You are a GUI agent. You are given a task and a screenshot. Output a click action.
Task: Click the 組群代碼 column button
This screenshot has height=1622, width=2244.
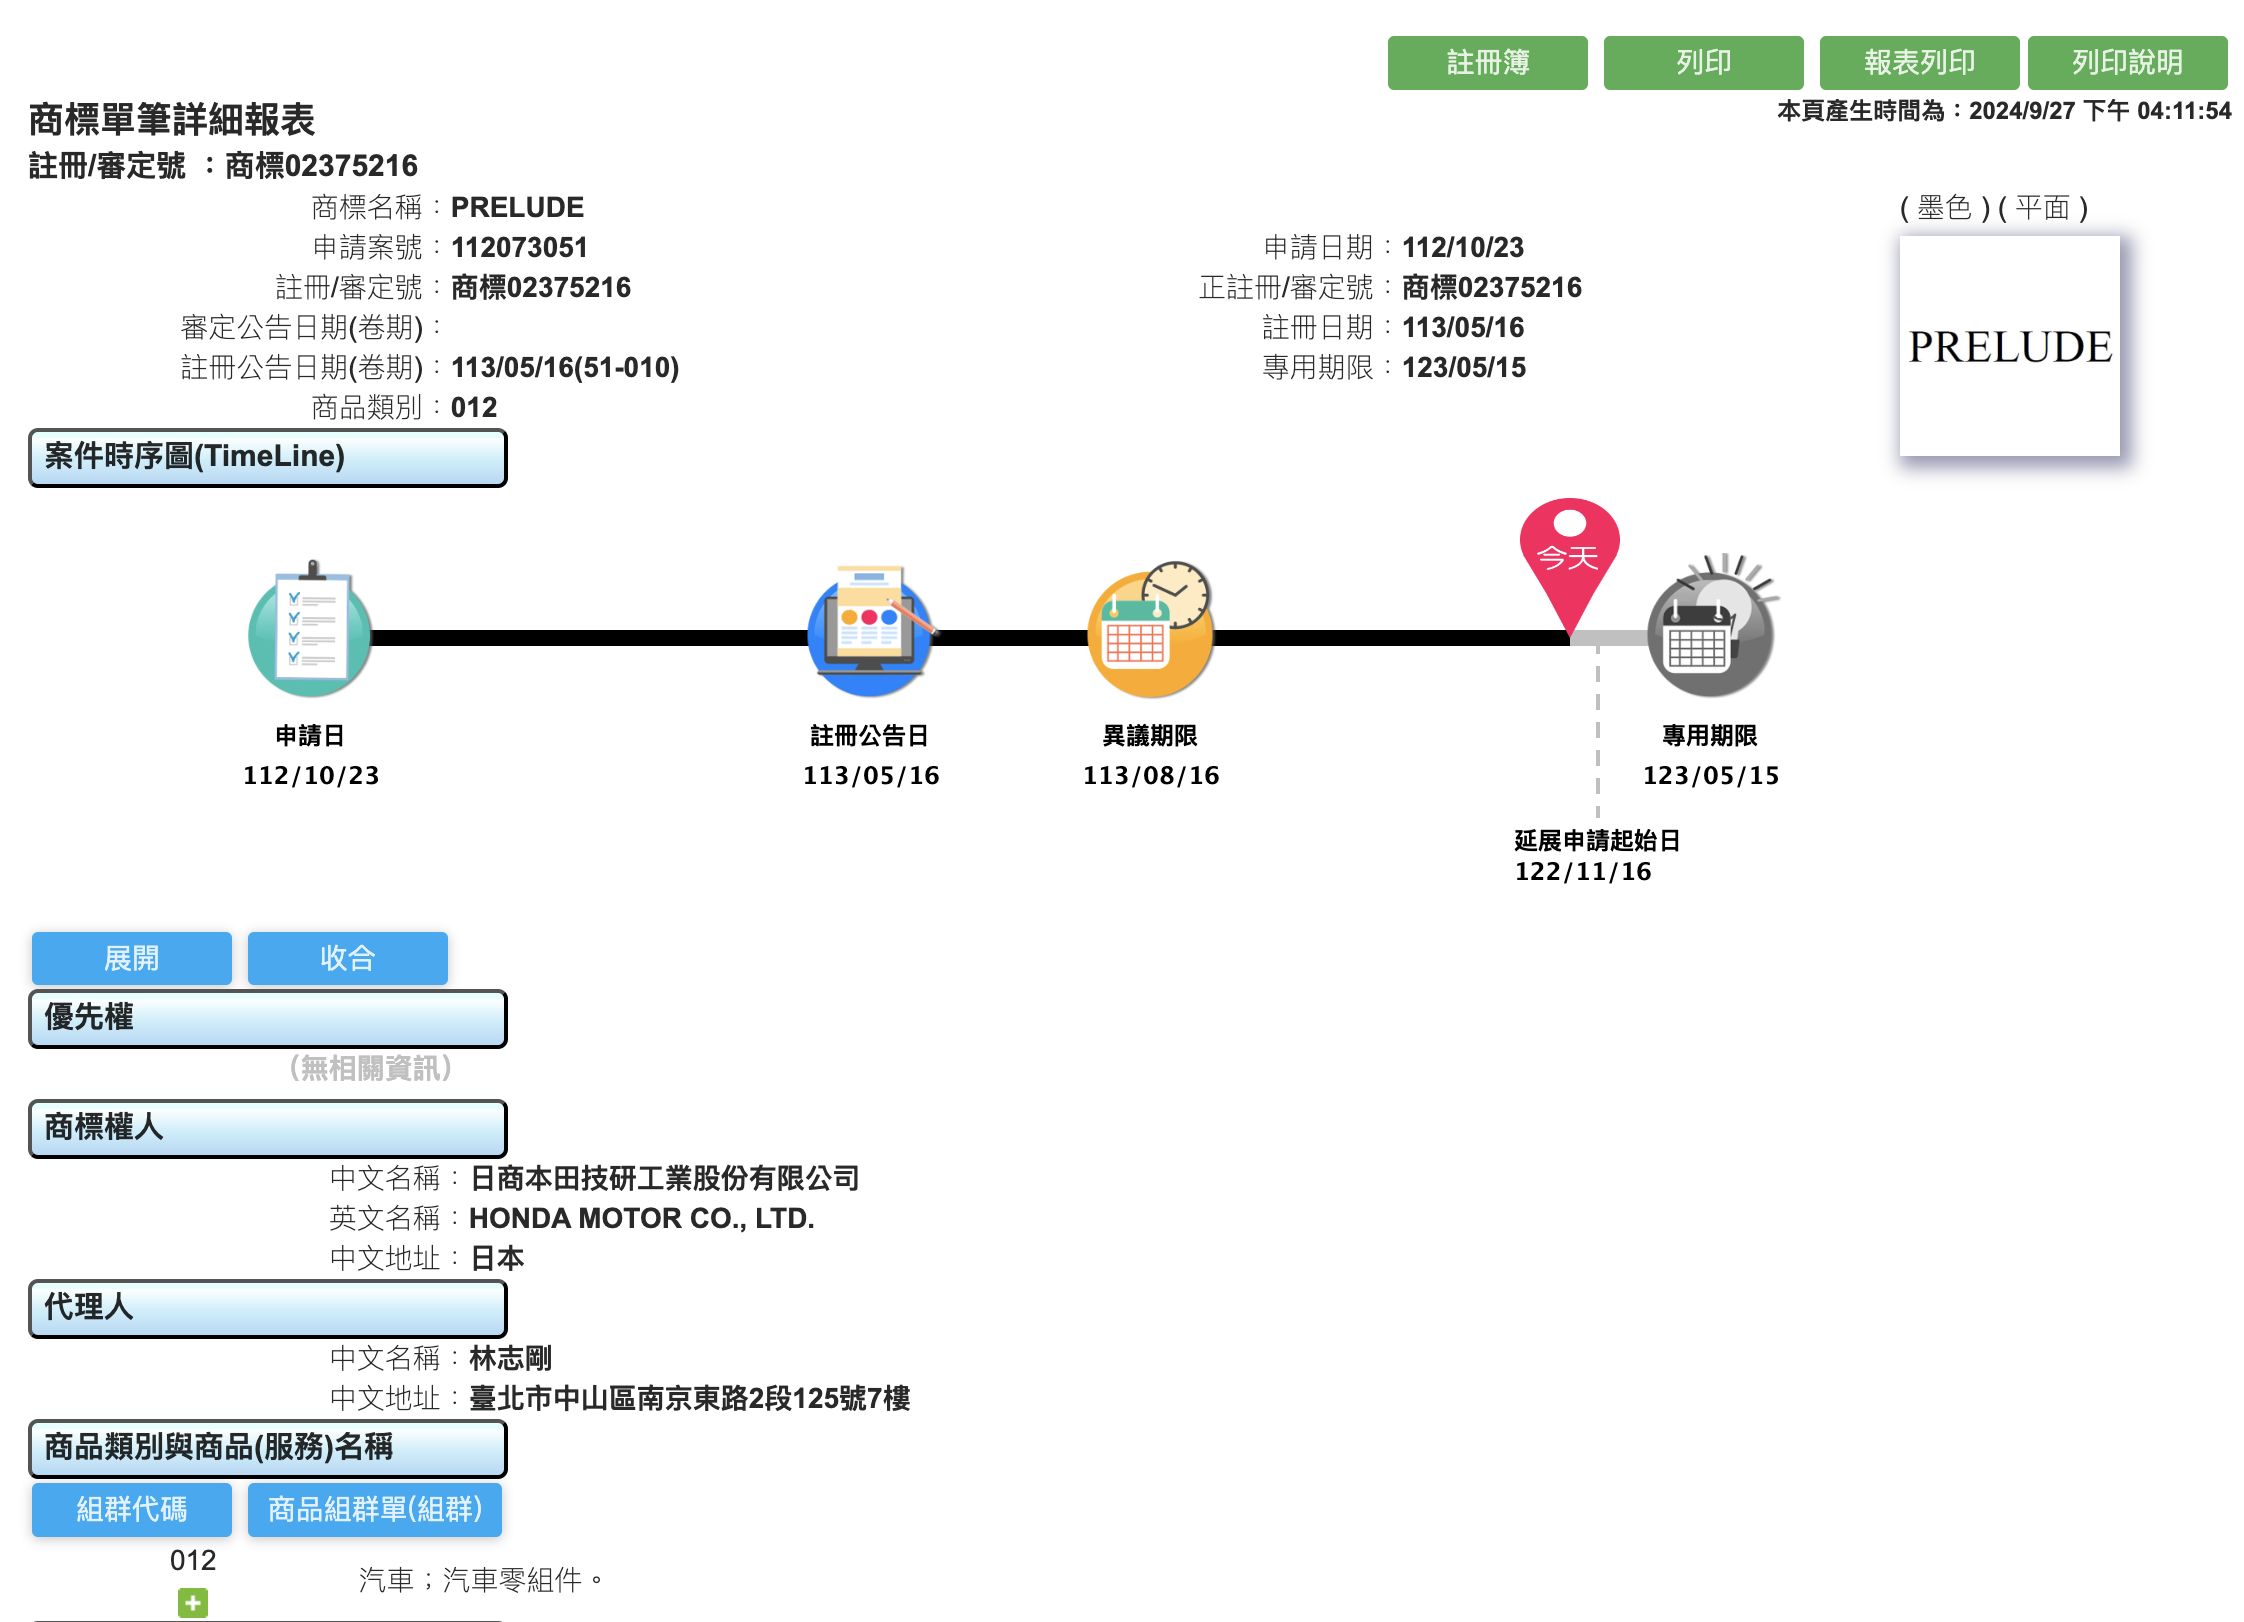pos(131,1509)
